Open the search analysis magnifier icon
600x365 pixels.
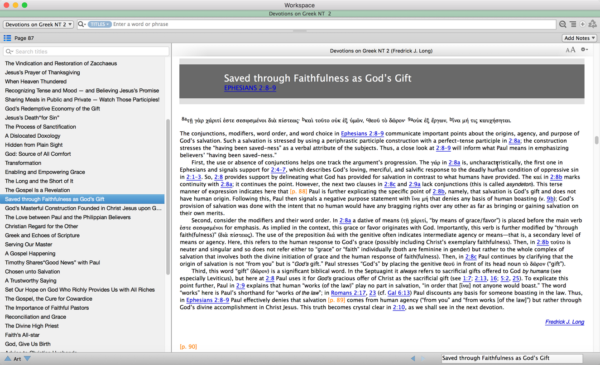point(562,24)
